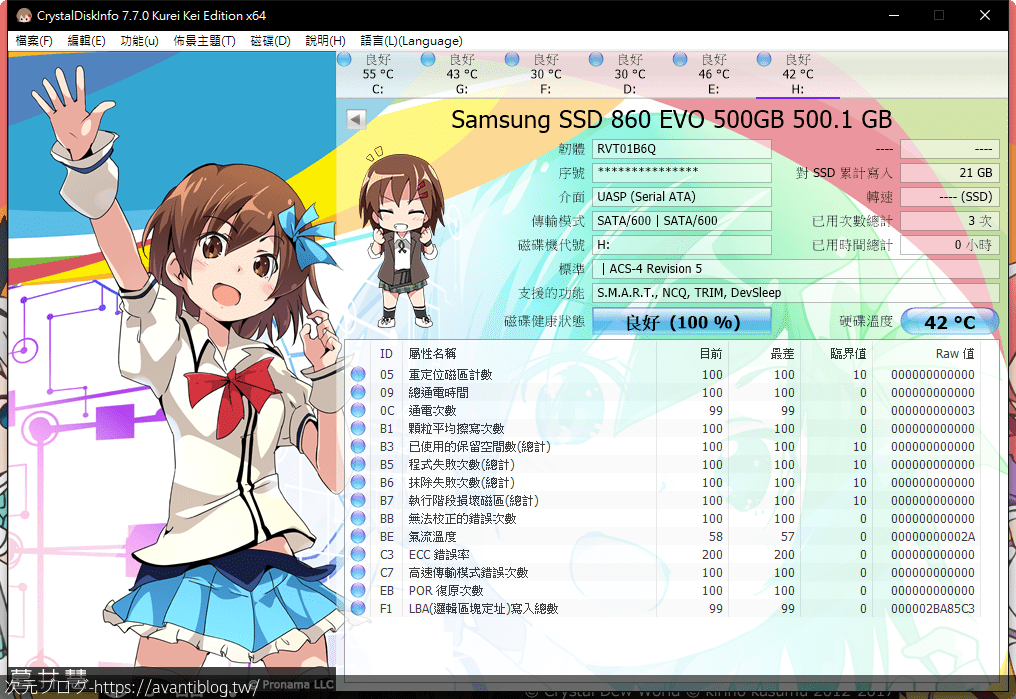Image resolution: width=1016 pixels, height=699 pixels.
Task: Select the ECC 錯誤率 attribute row
Action: click(x=663, y=555)
